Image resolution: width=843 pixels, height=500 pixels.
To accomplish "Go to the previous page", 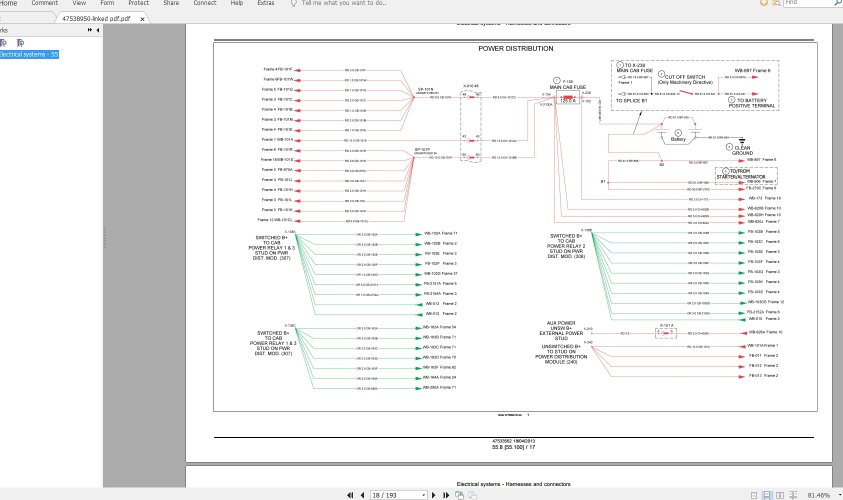I will [361, 494].
